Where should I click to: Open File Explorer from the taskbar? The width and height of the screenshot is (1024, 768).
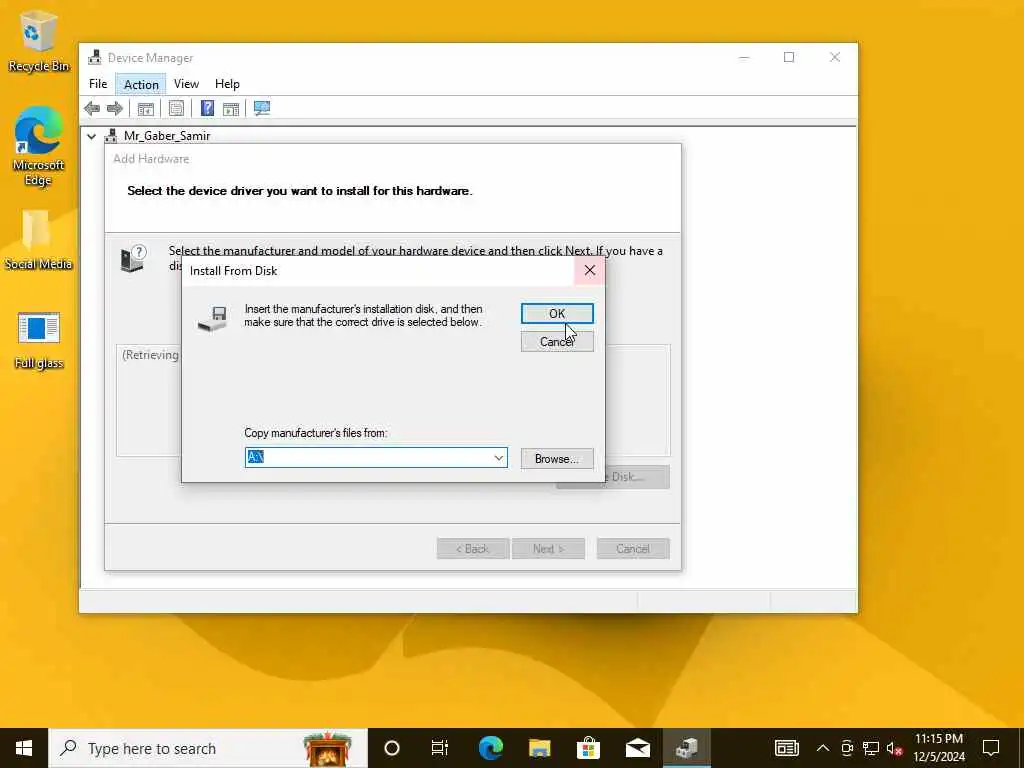click(x=539, y=748)
